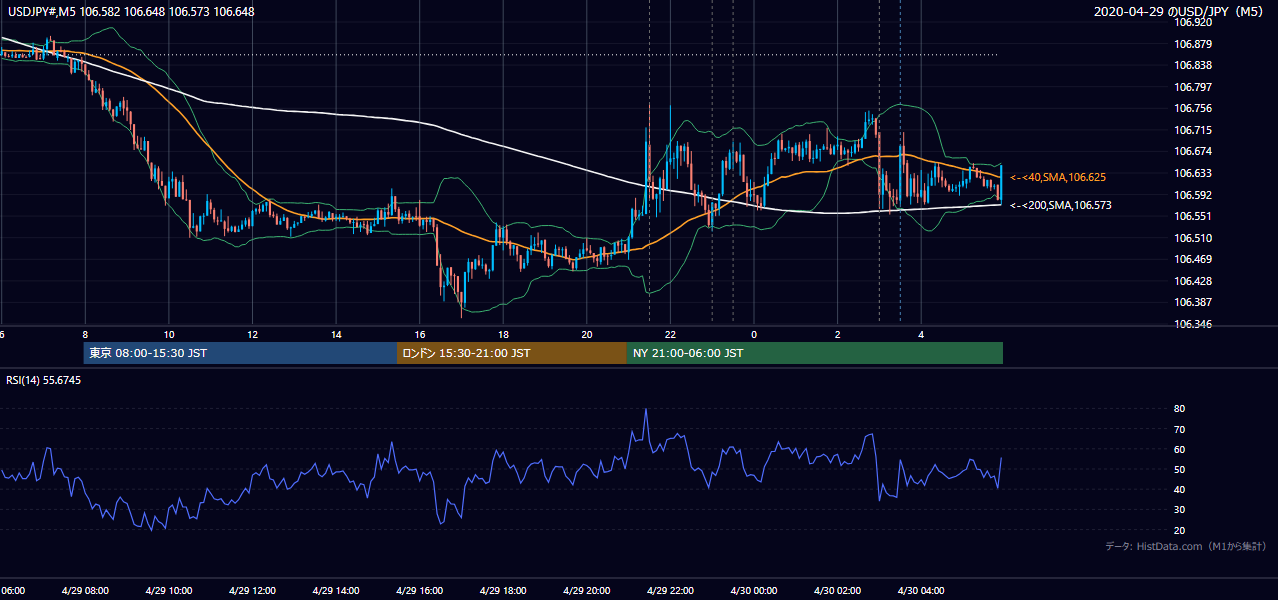Select the ロンドン 15:30-21:00 JST session bar
Viewport: 1278px width, 600px height.
coord(512,353)
